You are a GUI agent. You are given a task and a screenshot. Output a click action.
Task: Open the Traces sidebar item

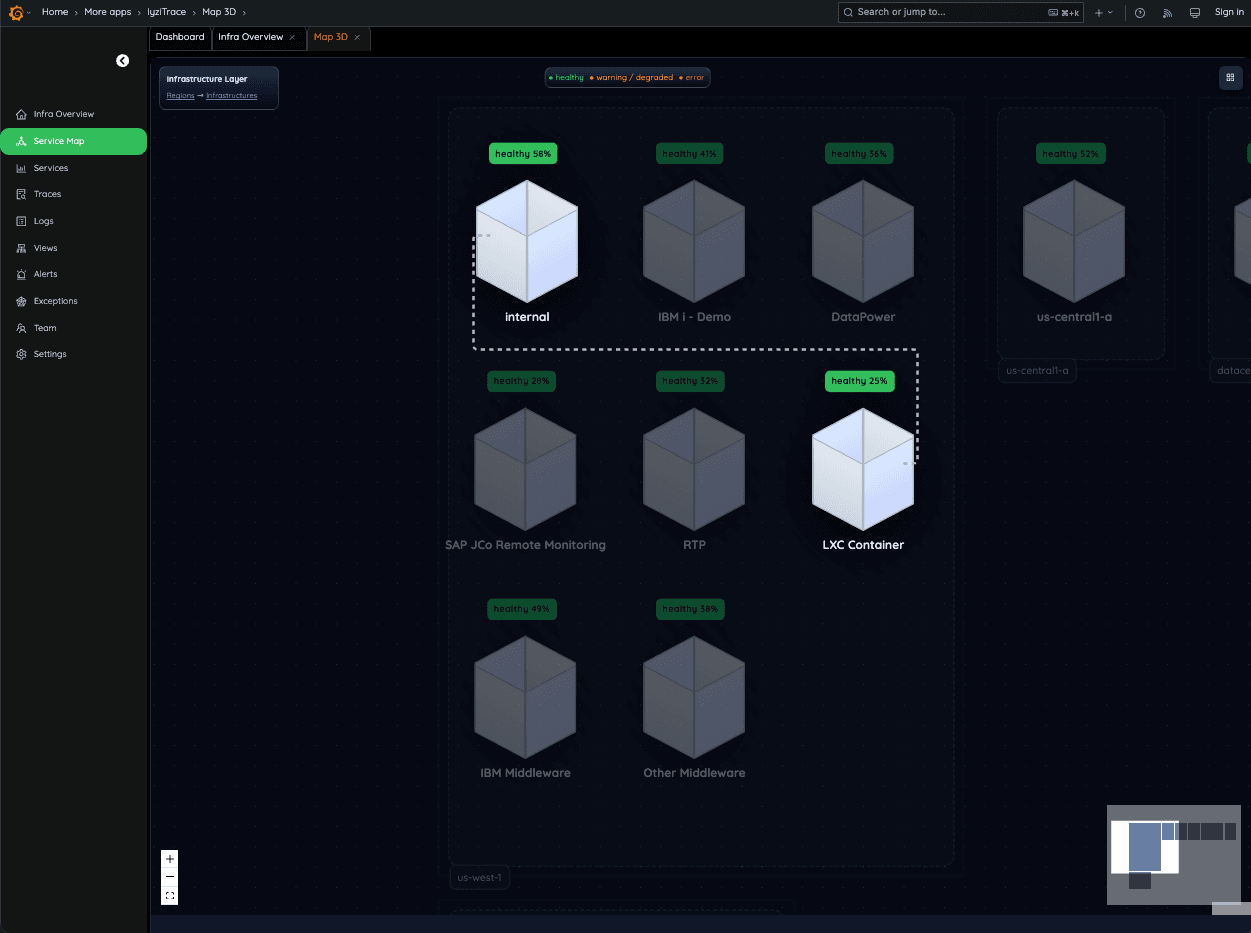47,194
